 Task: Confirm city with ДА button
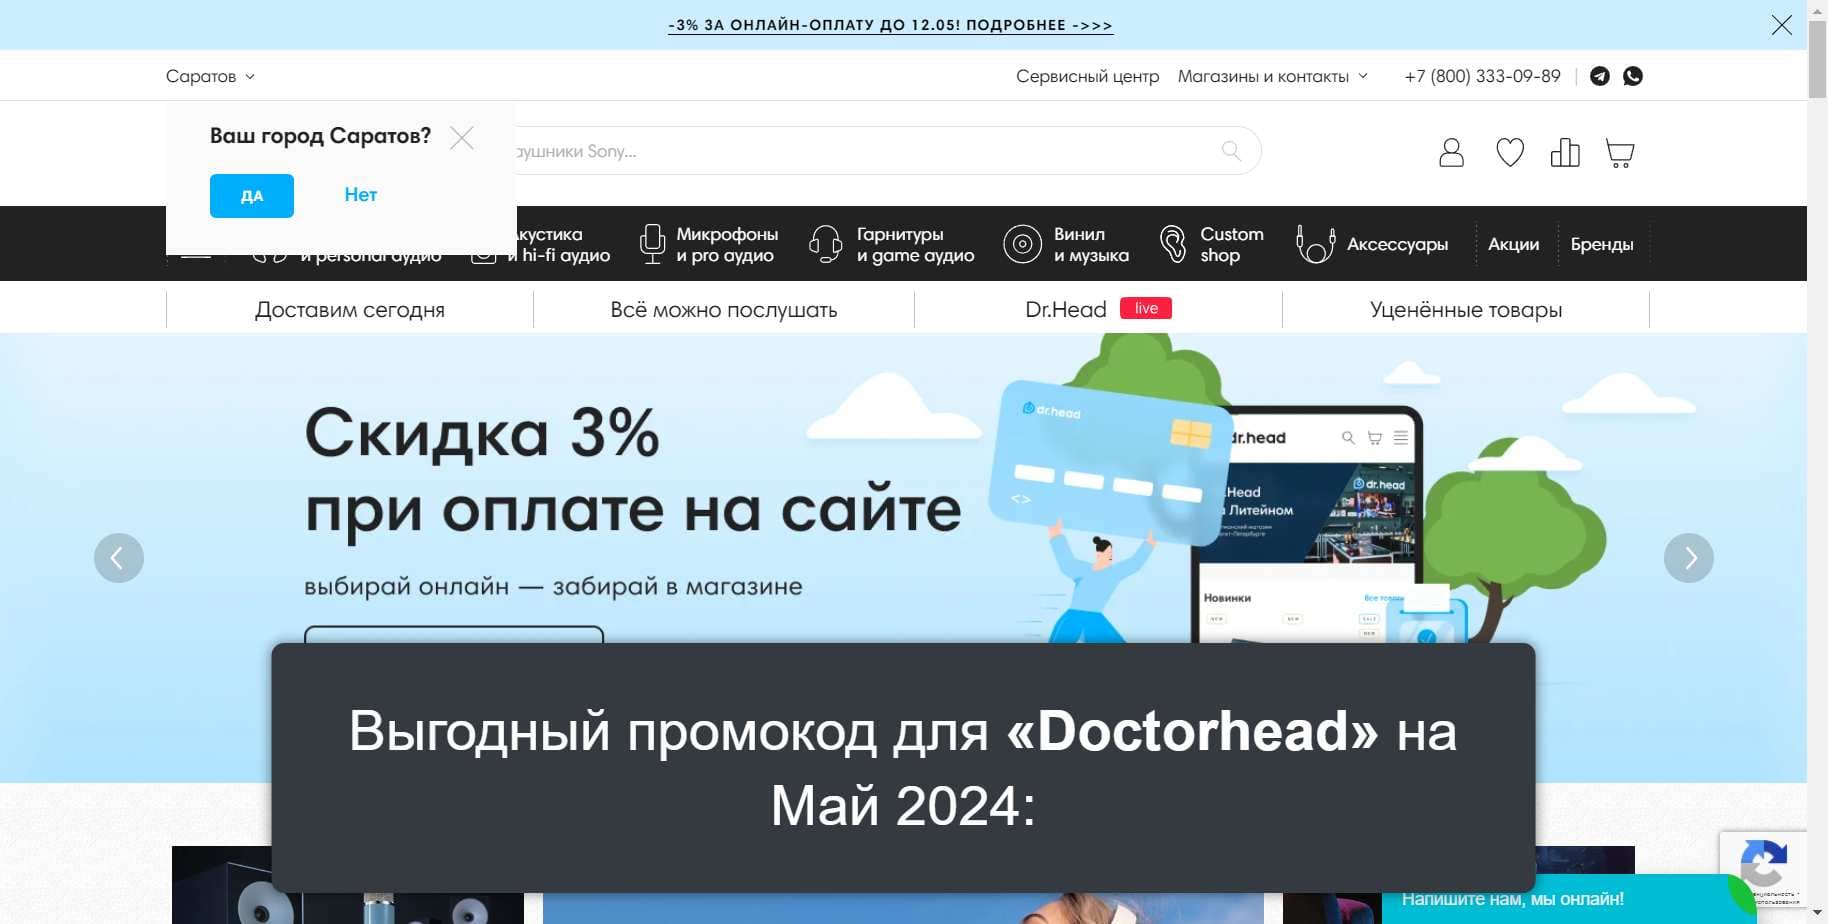[252, 196]
